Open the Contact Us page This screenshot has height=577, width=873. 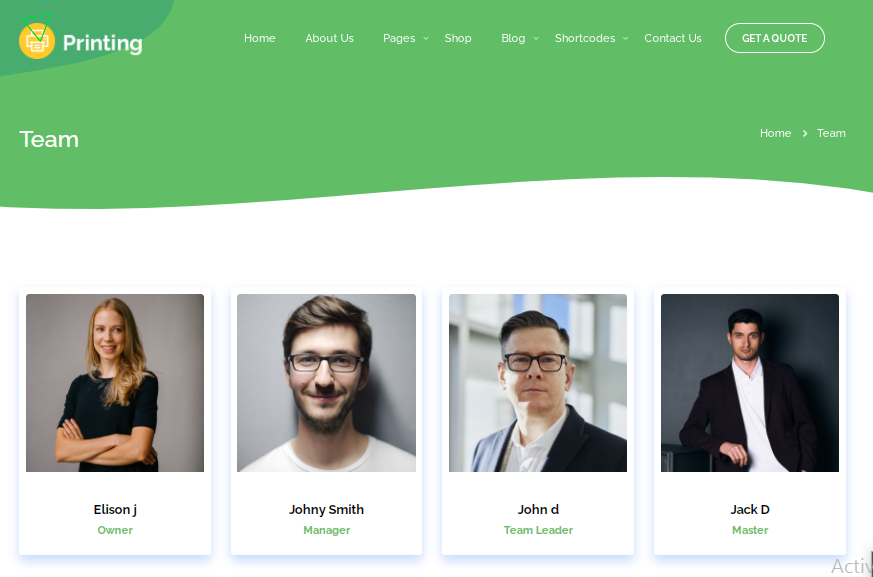pyautogui.click(x=673, y=38)
